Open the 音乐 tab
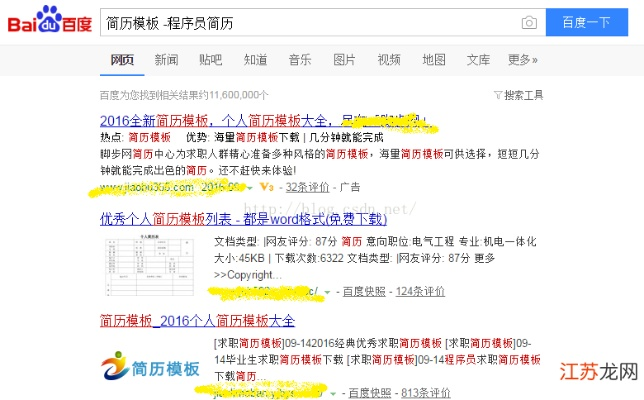 (300, 60)
